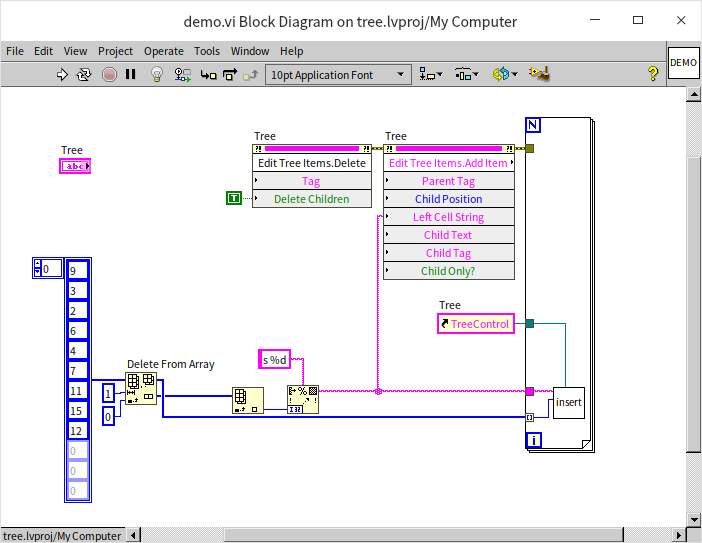This screenshot has height=543, width=702.
Task: Select the Delete From Array function node
Action: tap(141, 388)
